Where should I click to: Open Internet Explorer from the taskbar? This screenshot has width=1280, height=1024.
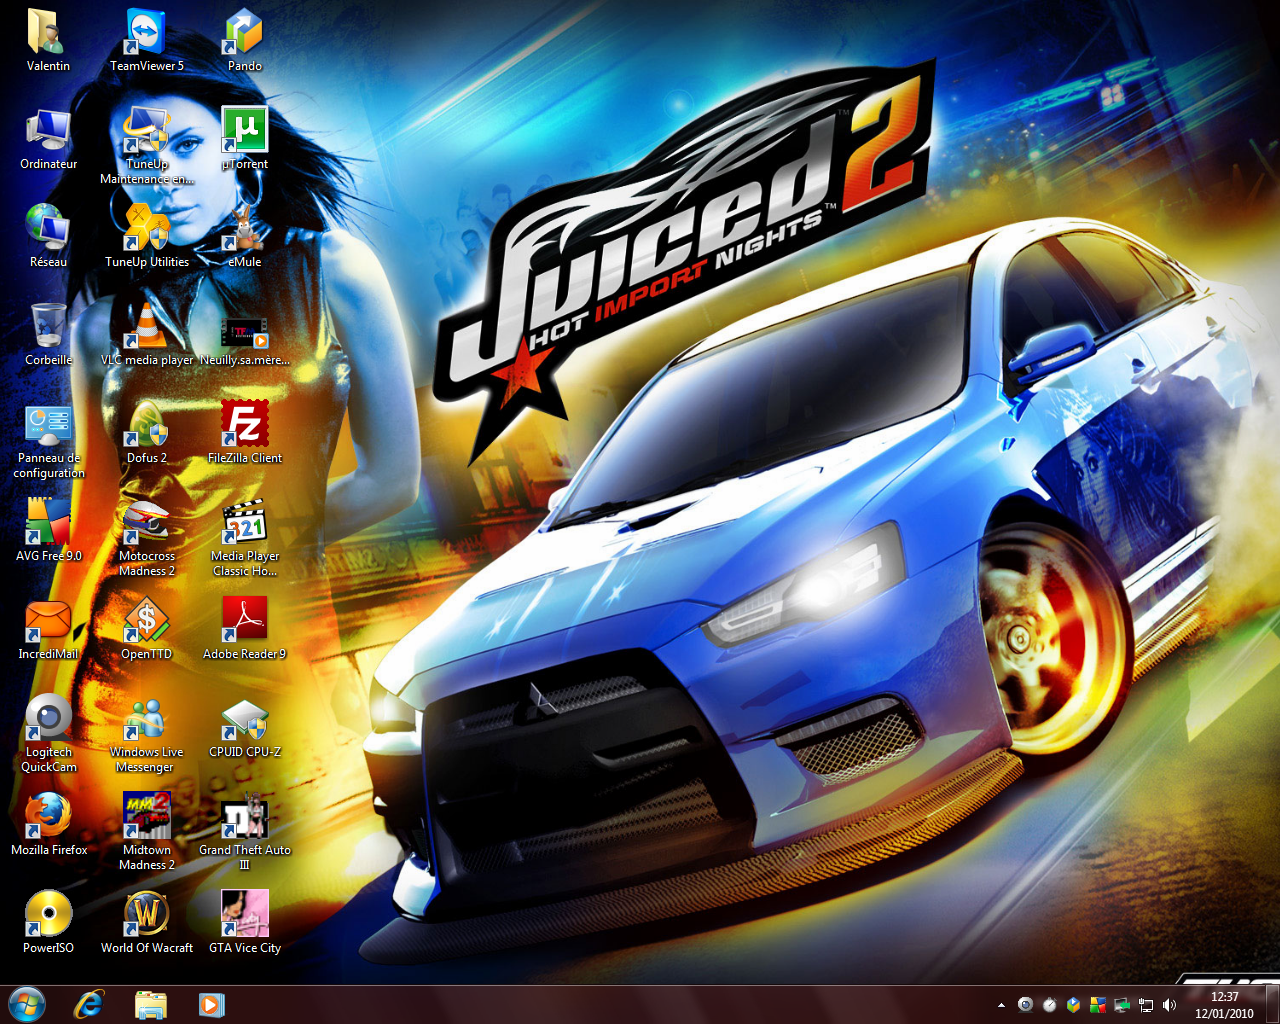[x=89, y=1004]
